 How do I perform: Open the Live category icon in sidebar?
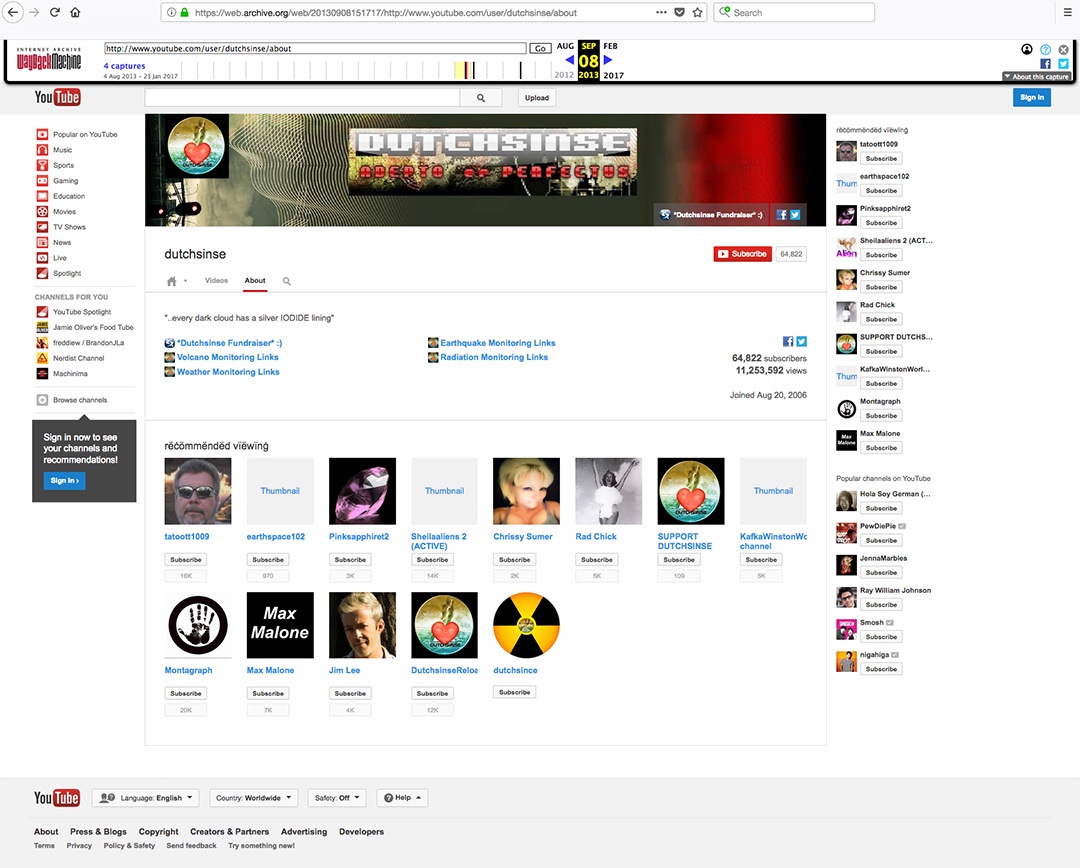(x=42, y=258)
